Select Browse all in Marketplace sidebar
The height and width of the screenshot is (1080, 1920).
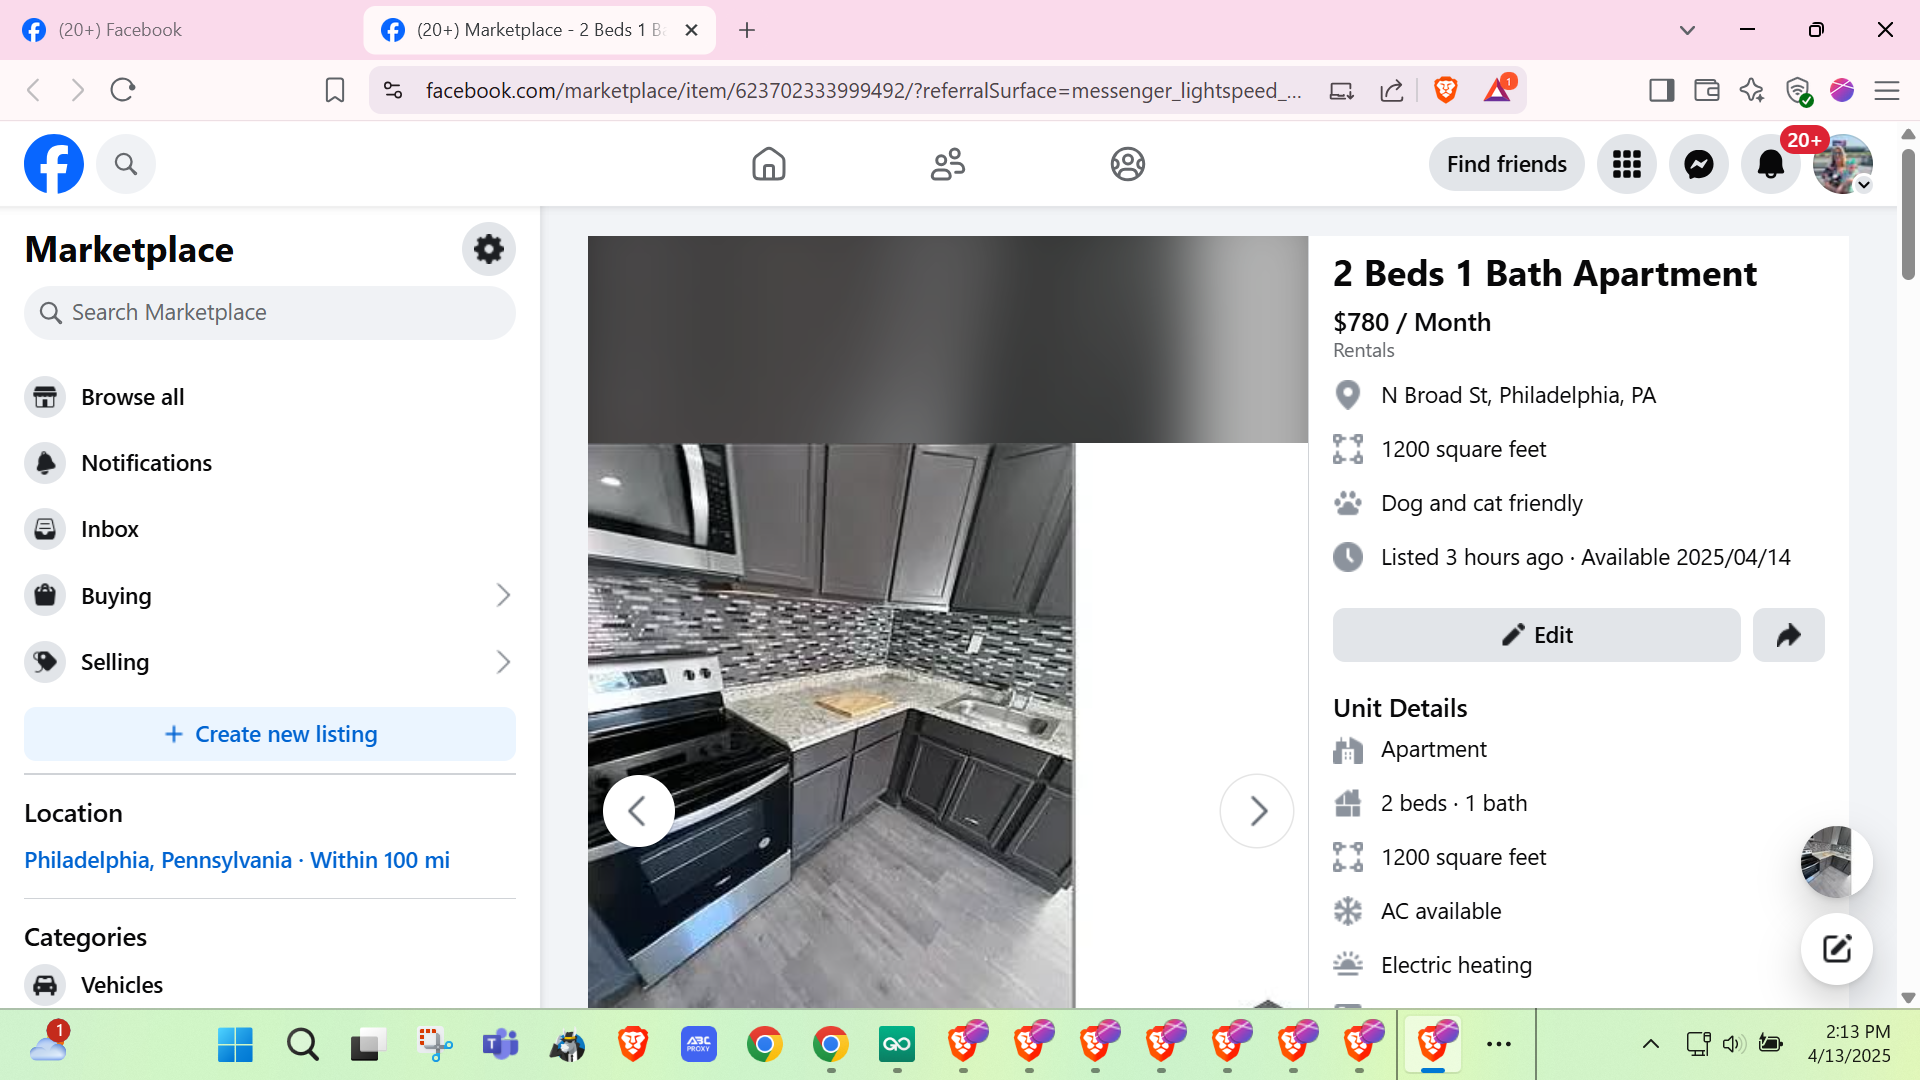(133, 397)
